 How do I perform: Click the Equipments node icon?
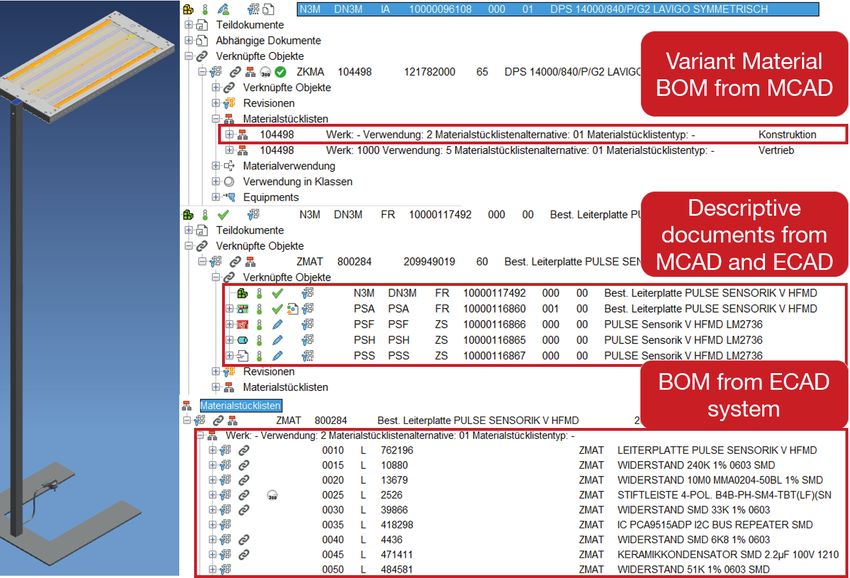(229, 197)
